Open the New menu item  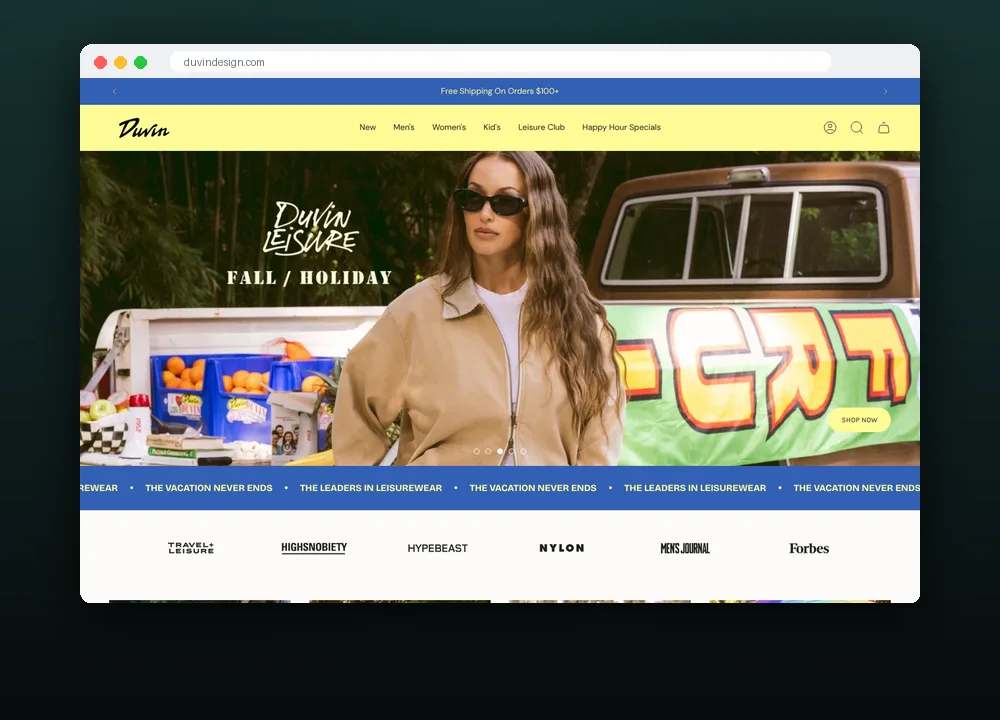[367, 127]
